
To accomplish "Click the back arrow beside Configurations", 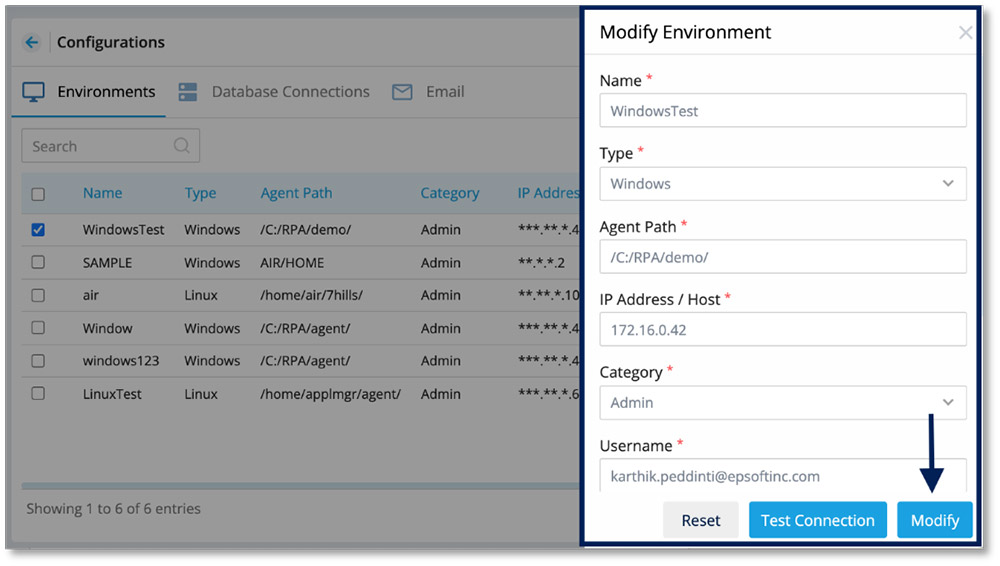I will (31, 42).
